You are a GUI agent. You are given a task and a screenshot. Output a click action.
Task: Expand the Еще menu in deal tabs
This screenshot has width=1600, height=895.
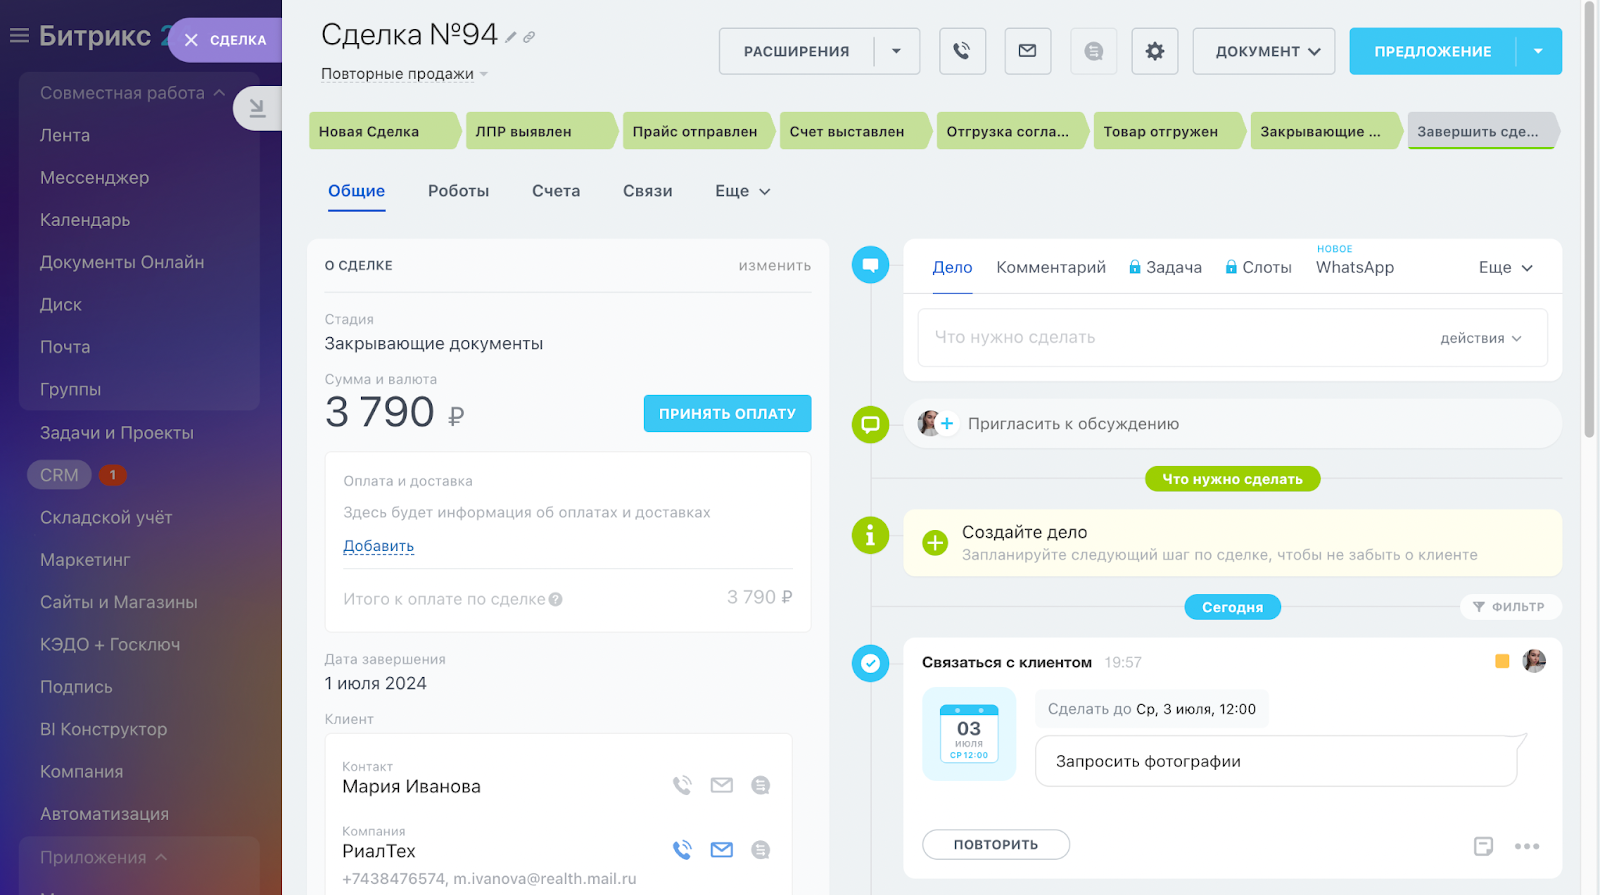pyautogui.click(x=743, y=191)
